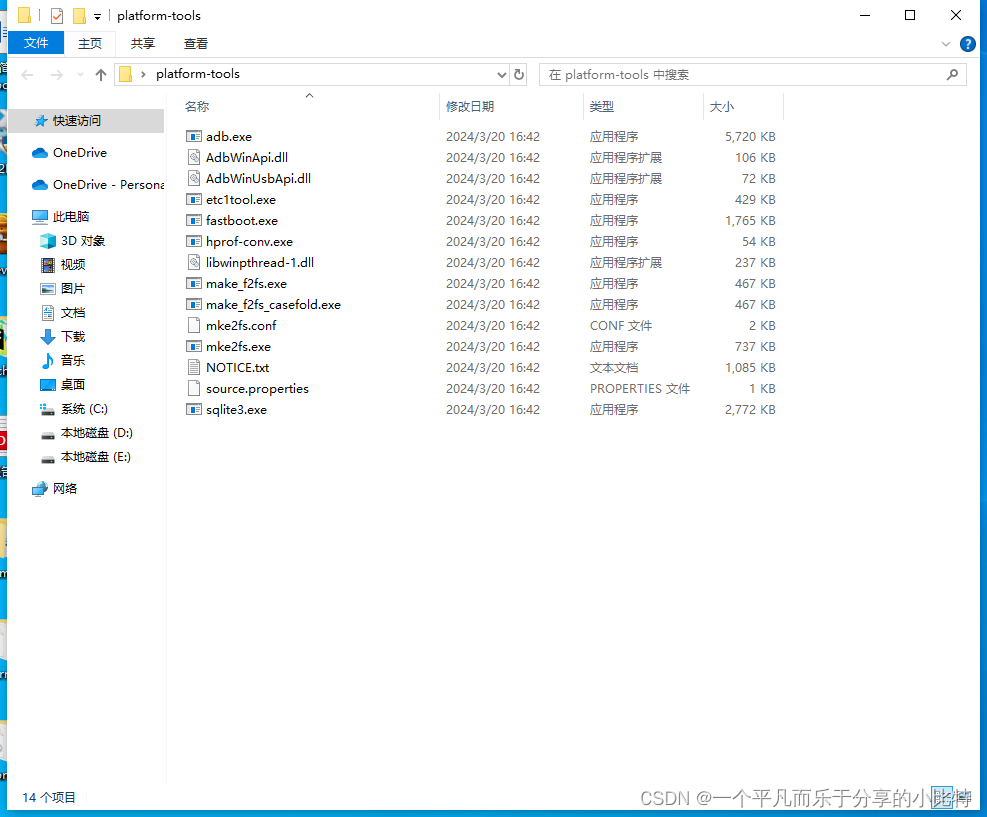Click the AdbWinUsbApi.dll file icon
Screen dimensions: 987x817
coord(194,178)
